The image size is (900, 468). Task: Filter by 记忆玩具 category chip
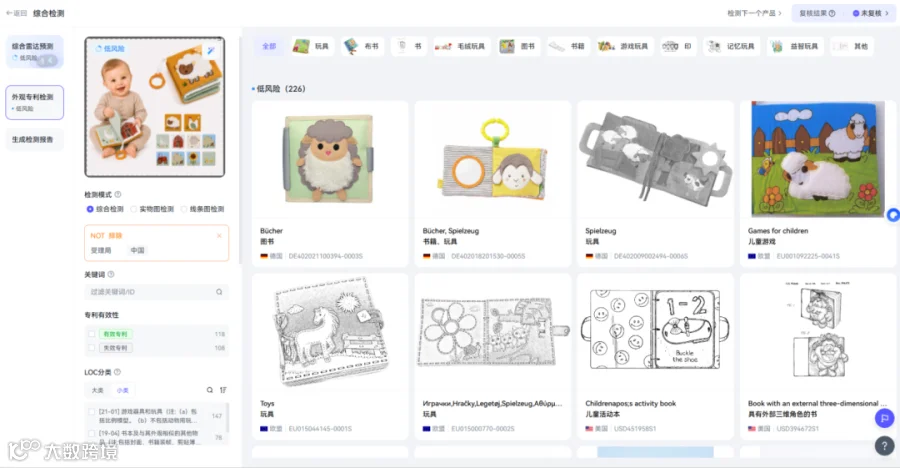pos(732,46)
